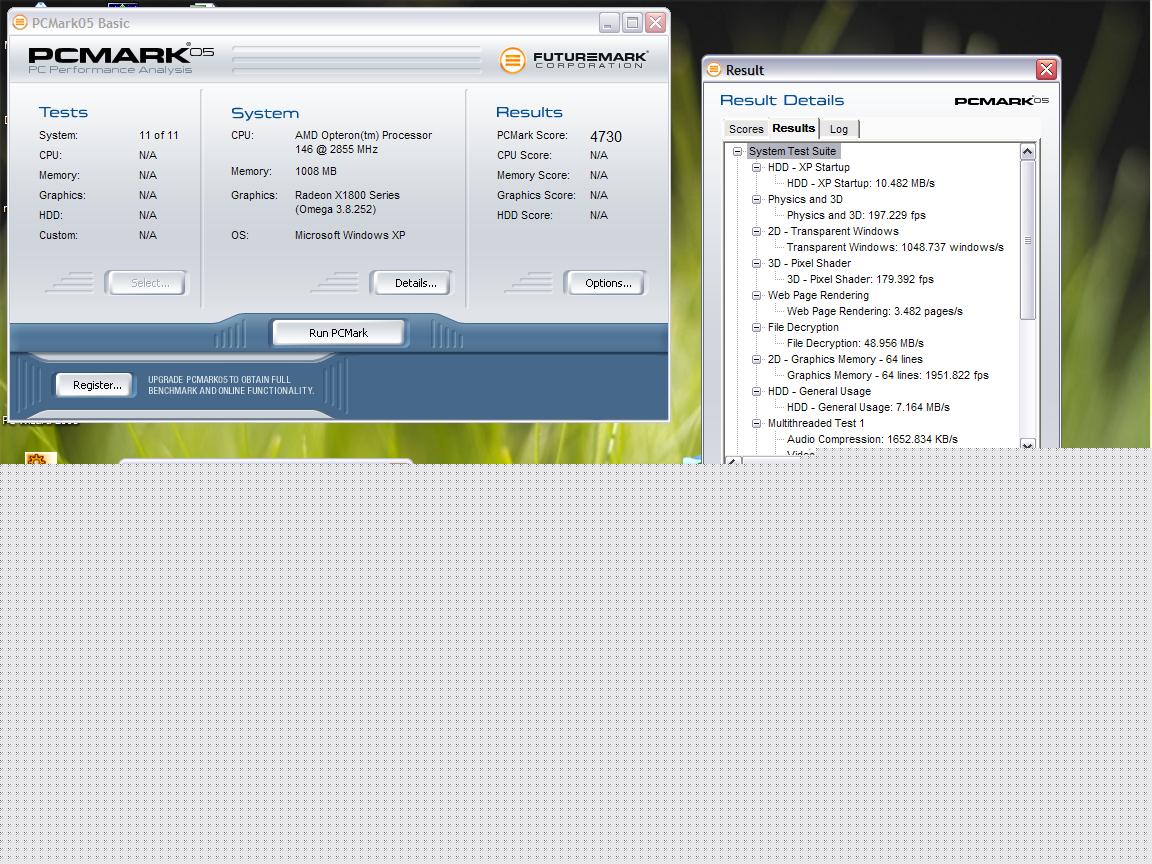
Task: Click the Radeon X1800 Series text
Action: pyautogui.click(x=347, y=195)
